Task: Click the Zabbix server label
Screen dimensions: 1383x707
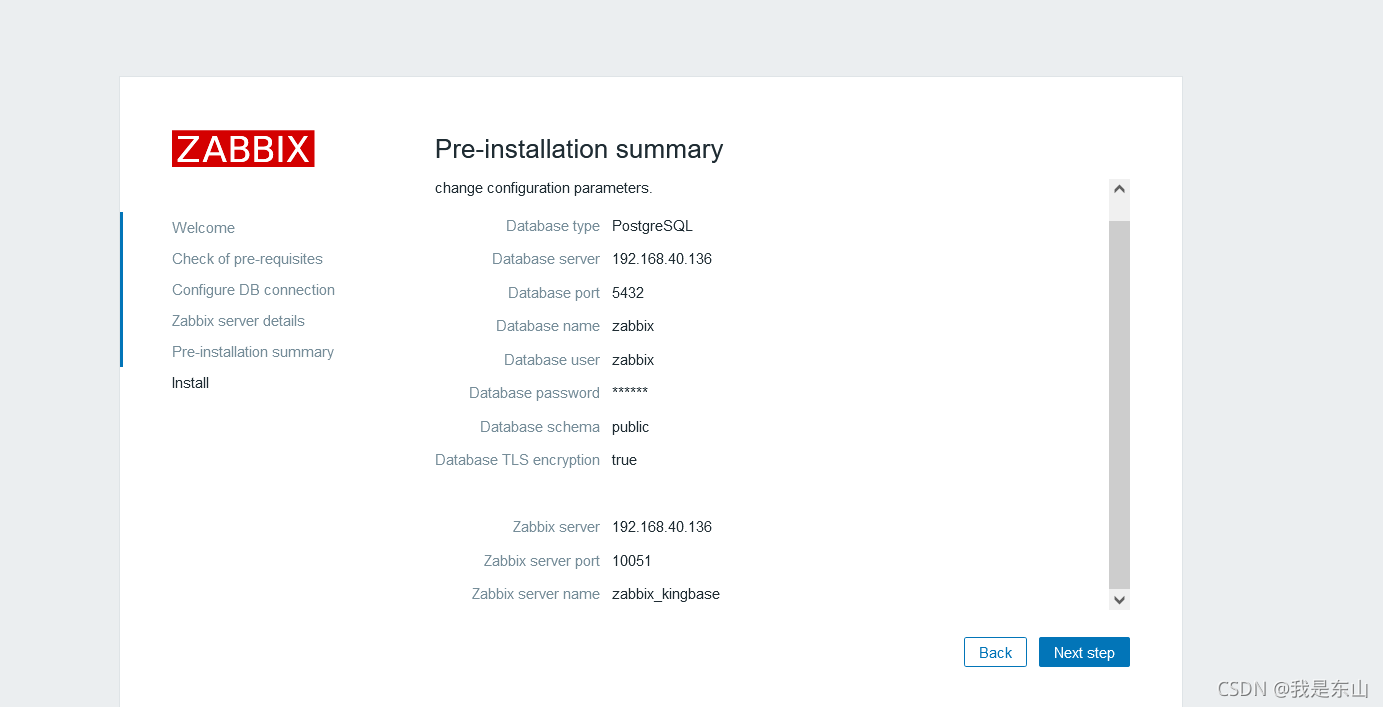Action: (556, 527)
